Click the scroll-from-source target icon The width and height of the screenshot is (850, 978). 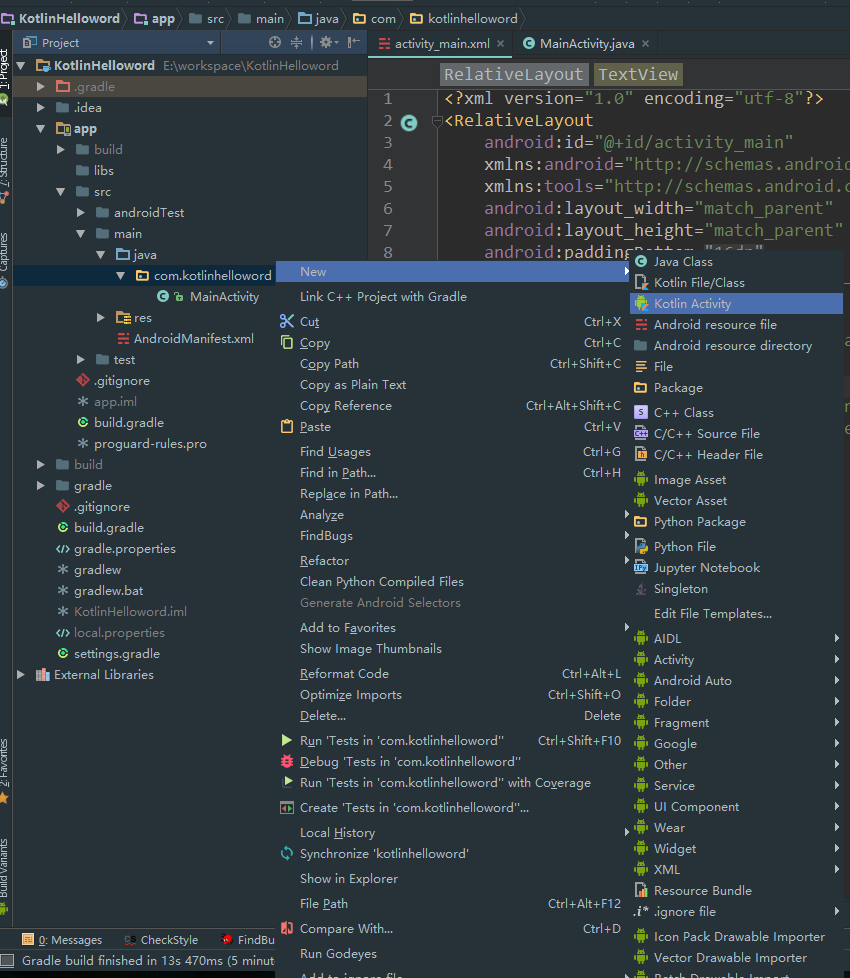275,42
